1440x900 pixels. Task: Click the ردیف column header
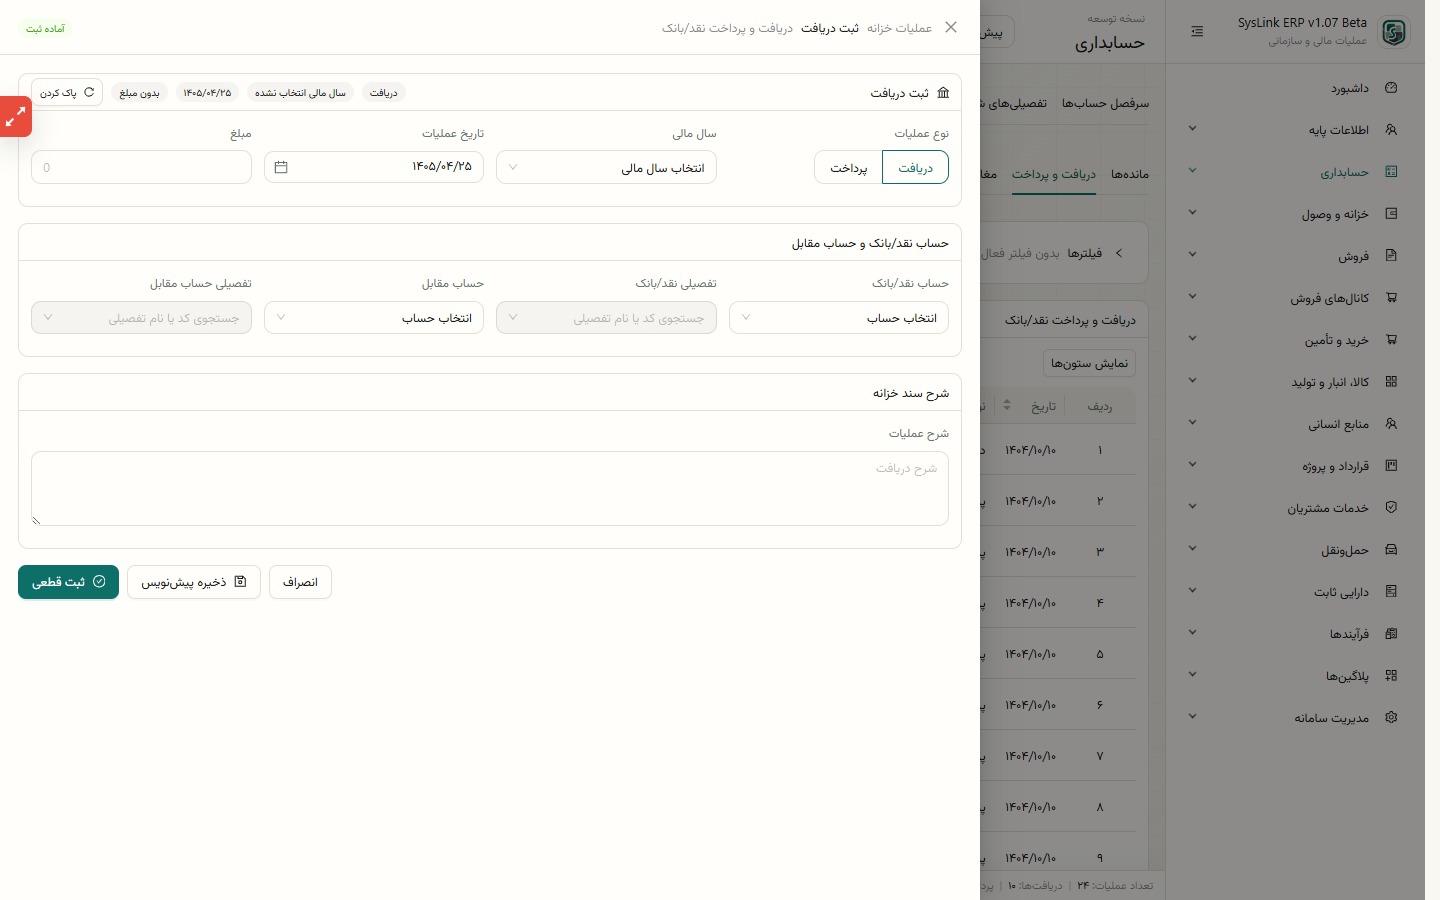(1100, 406)
